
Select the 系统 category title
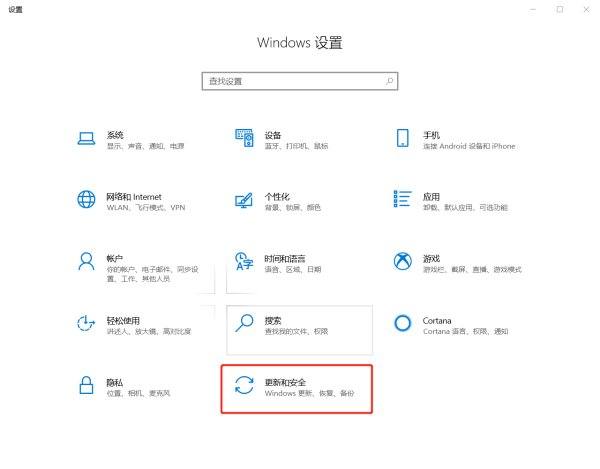tap(115, 135)
